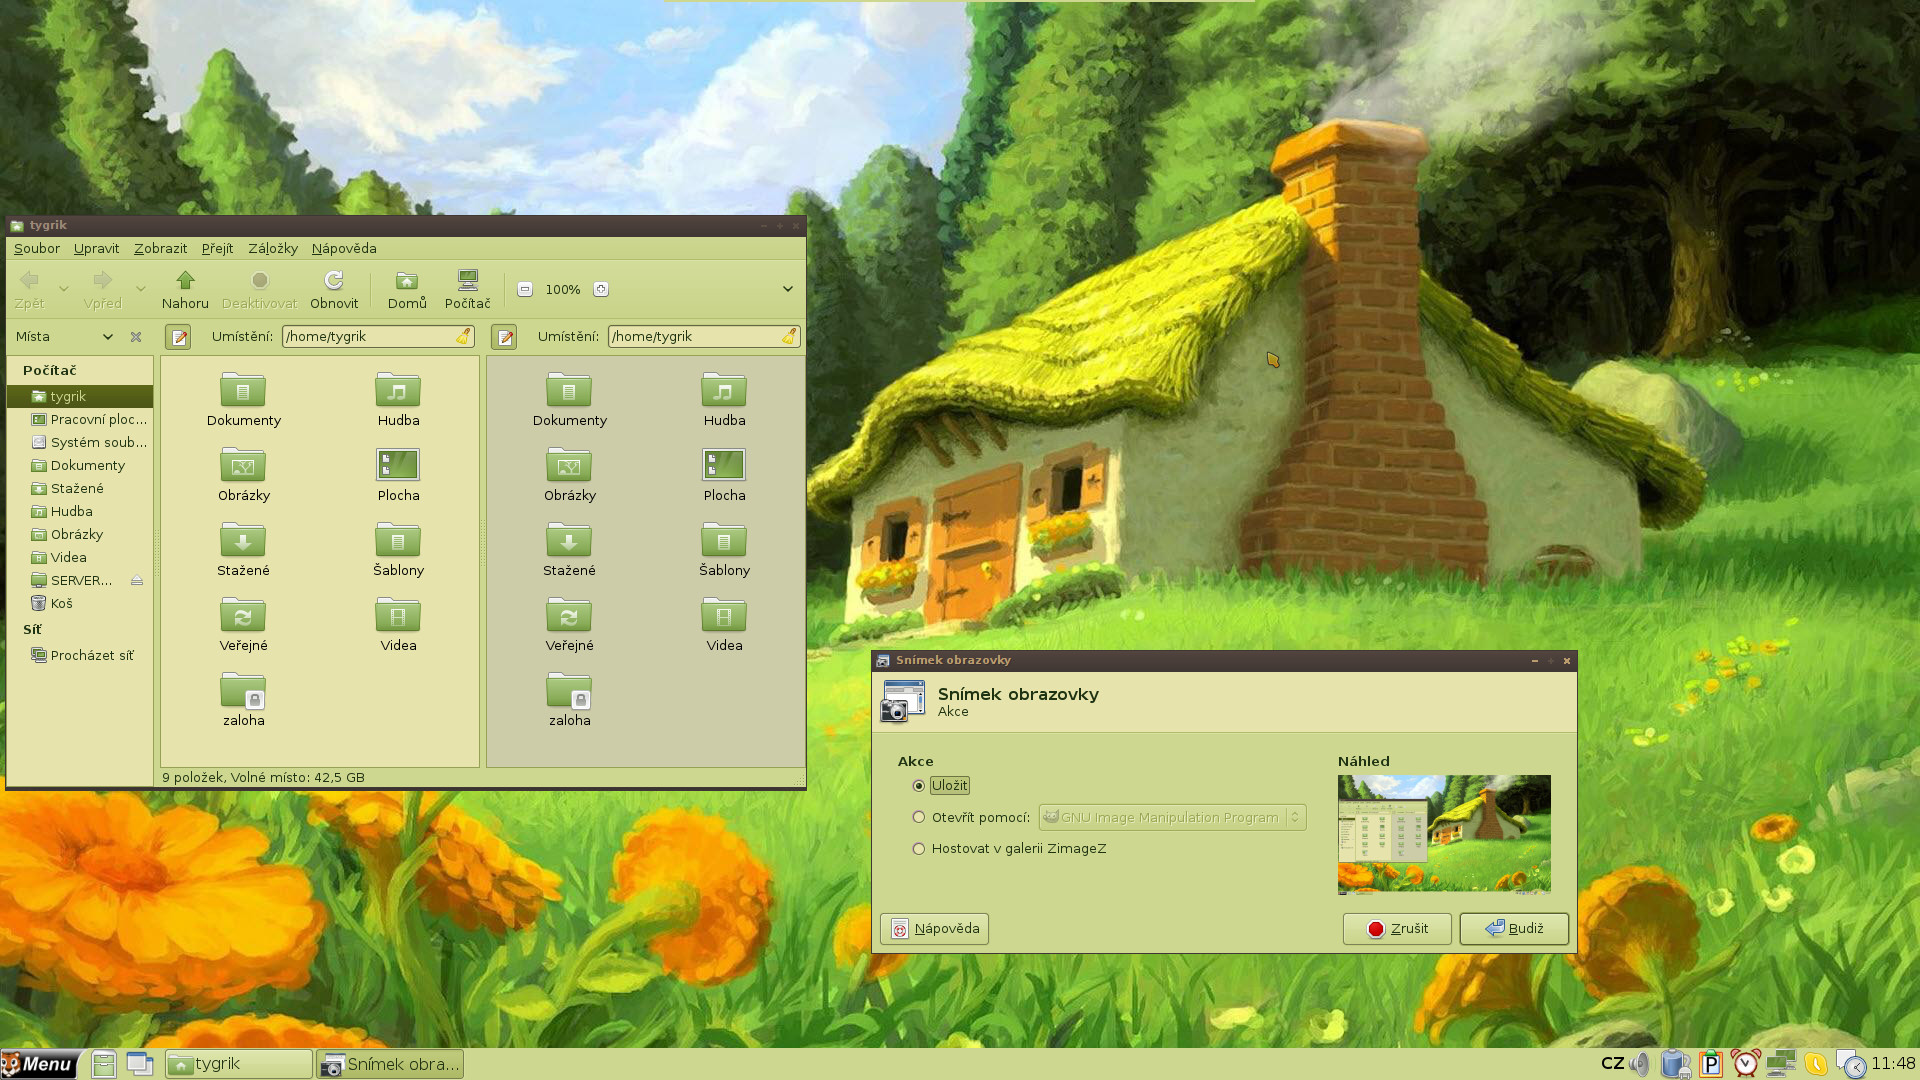
Task: Click the 11:48 clock on the panel
Action: (1893, 1064)
